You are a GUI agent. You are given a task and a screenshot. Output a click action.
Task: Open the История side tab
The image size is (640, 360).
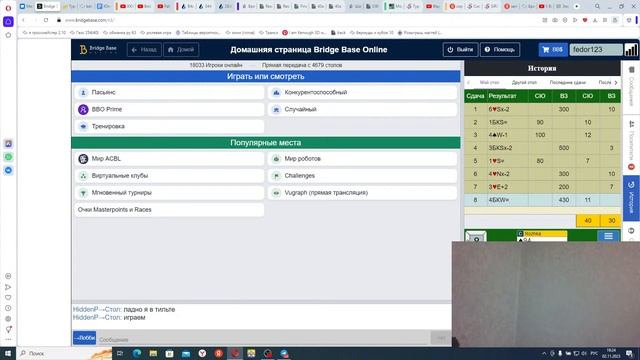tap(631, 198)
